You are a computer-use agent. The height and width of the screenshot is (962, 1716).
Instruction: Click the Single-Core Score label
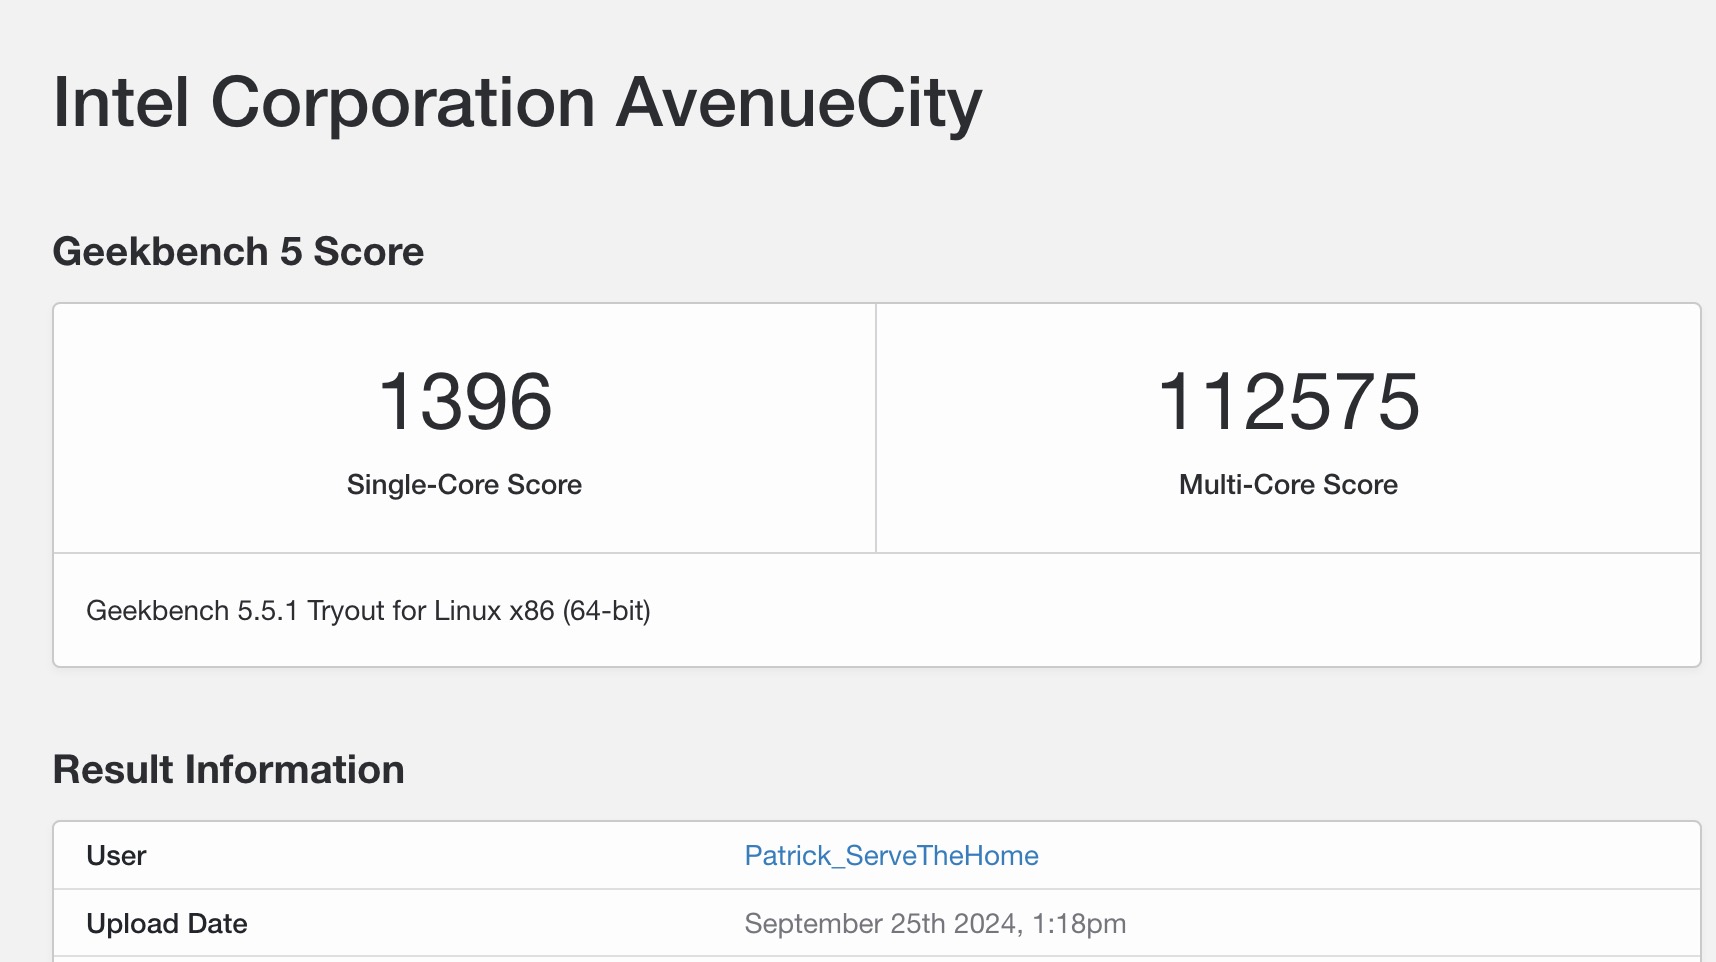[x=464, y=485]
